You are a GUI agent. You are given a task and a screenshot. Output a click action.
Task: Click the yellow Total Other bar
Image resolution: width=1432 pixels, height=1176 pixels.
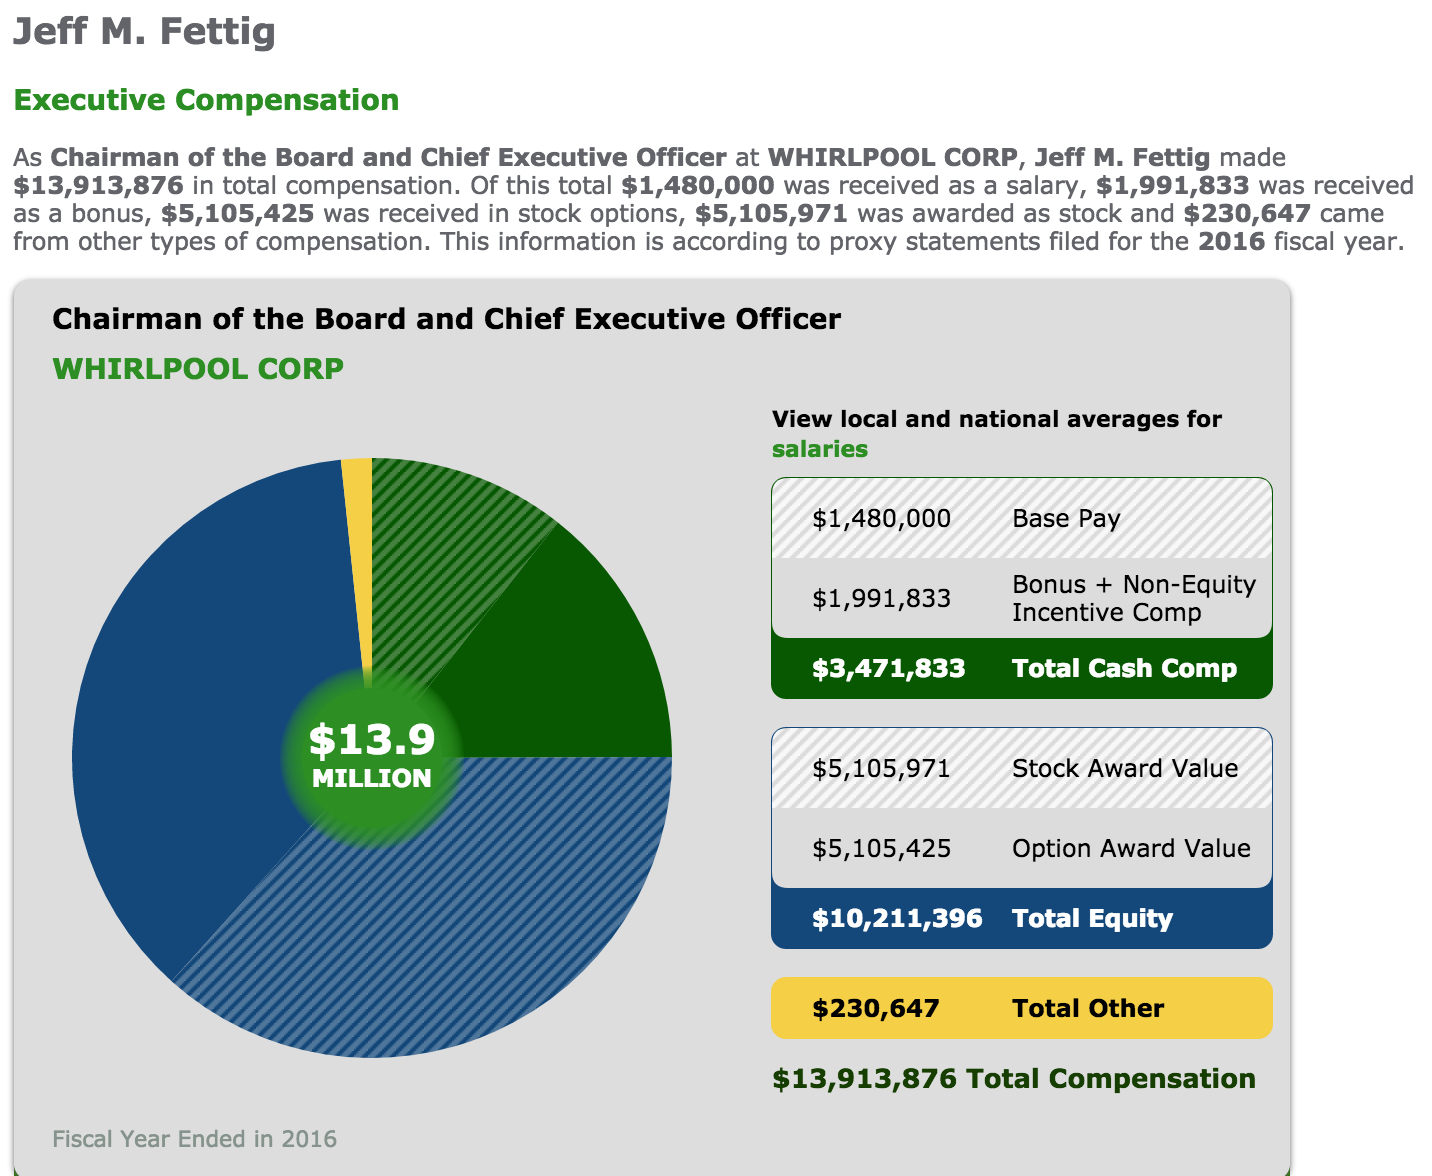point(1021,1008)
